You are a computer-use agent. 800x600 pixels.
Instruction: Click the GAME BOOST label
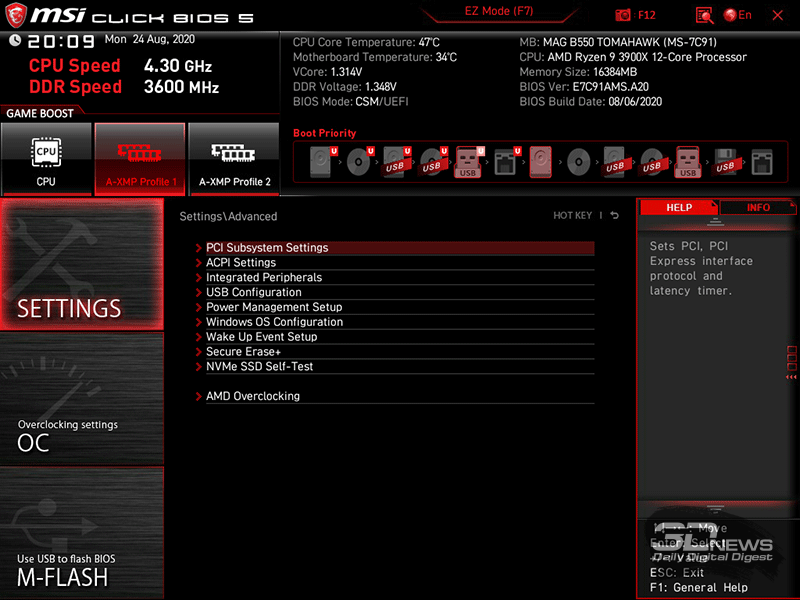pos(40,113)
